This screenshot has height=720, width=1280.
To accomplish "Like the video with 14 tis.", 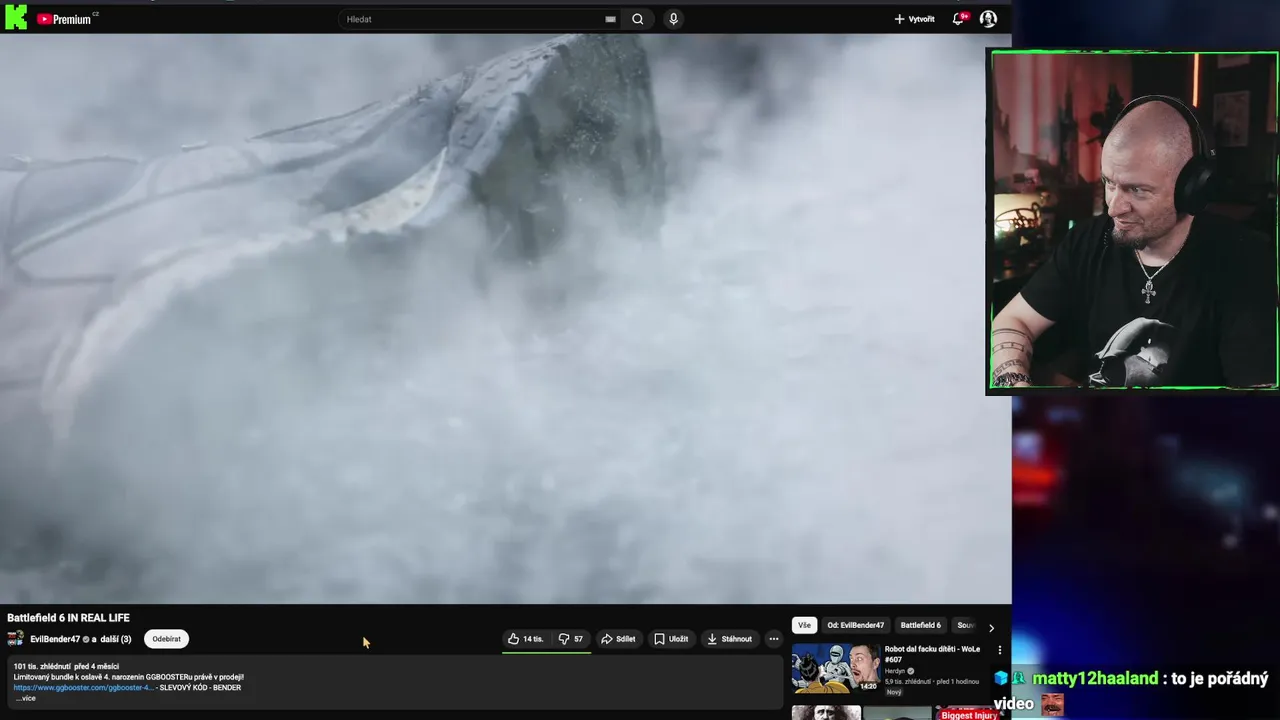I will pyautogui.click(x=526, y=639).
